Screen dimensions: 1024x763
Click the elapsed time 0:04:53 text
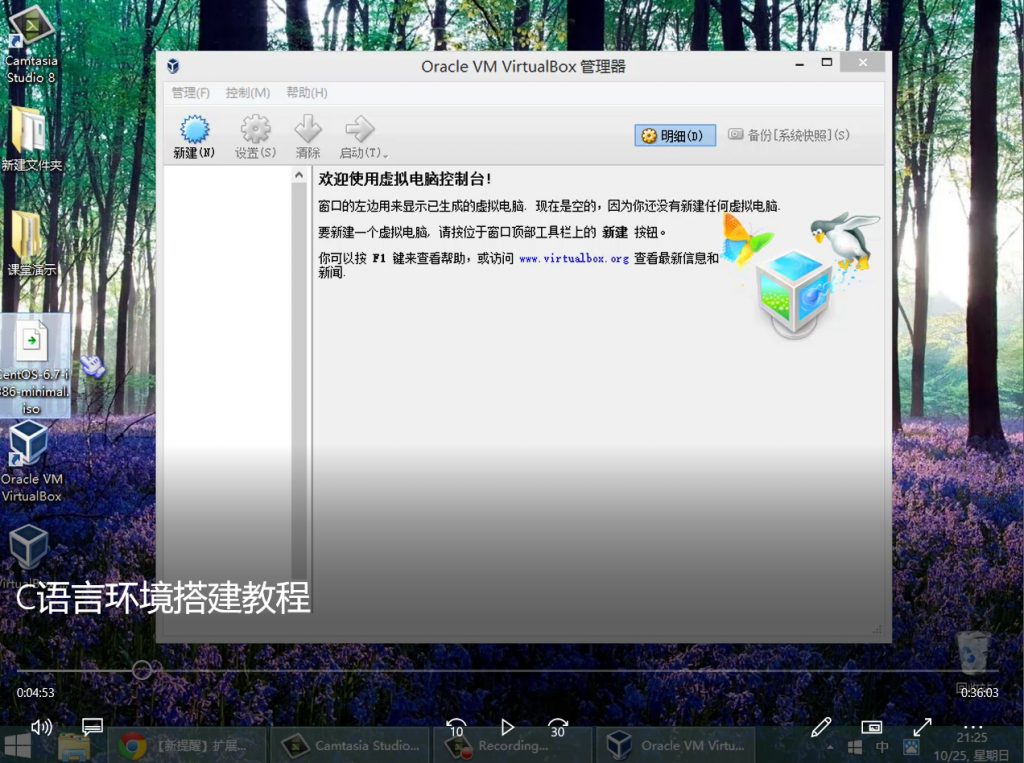pyautogui.click(x=35, y=692)
